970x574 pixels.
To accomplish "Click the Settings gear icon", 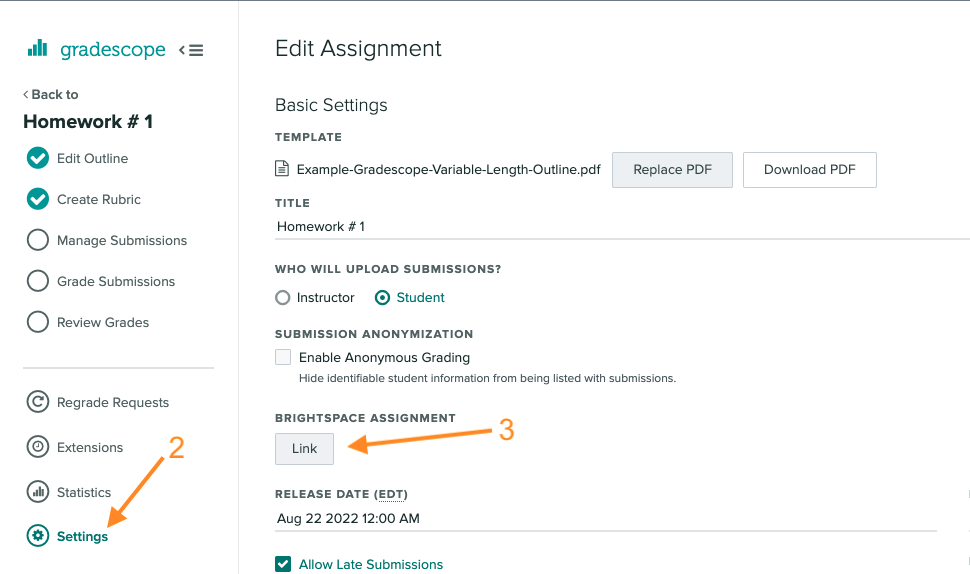I will [x=38, y=536].
